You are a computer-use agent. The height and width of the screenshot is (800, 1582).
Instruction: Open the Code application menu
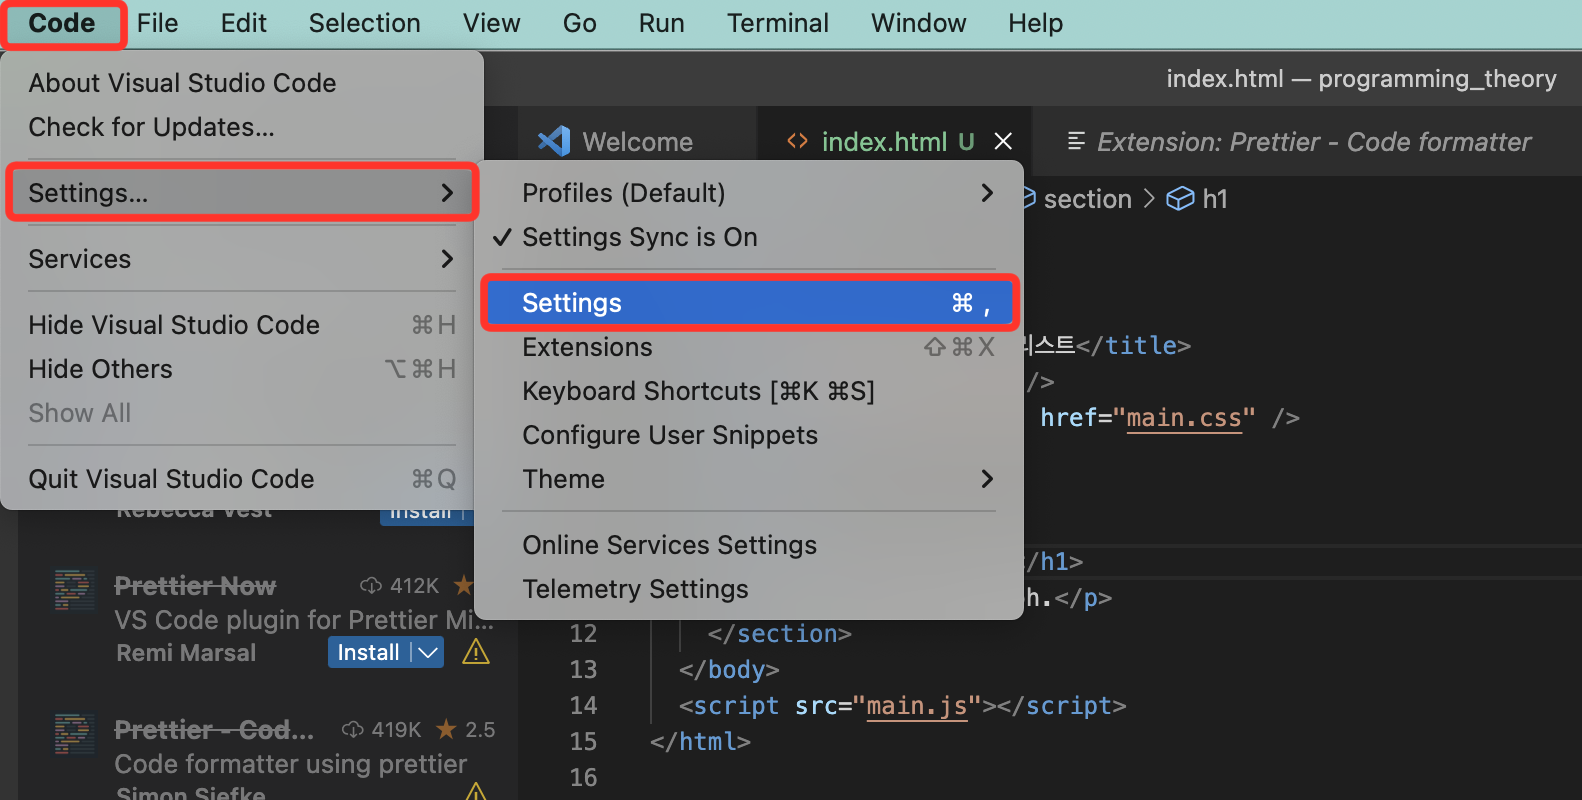tap(62, 23)
